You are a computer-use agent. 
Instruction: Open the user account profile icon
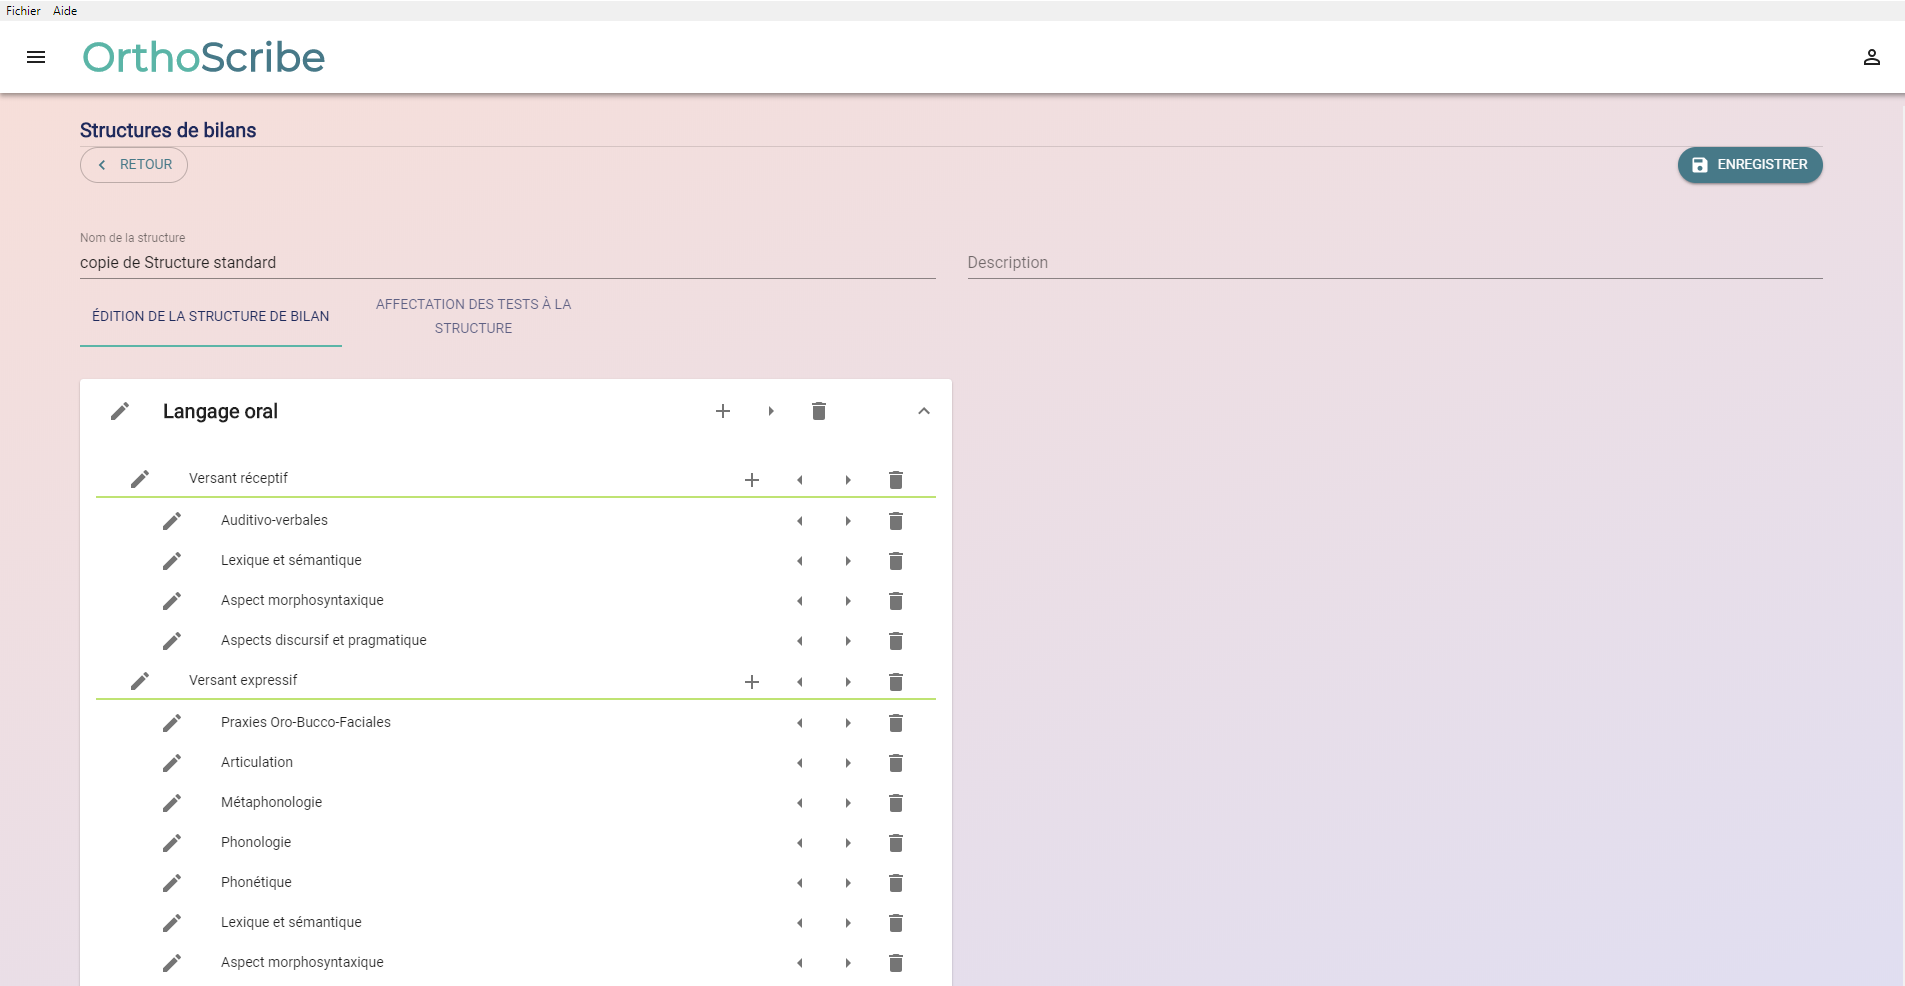(x=1871, y=57)
